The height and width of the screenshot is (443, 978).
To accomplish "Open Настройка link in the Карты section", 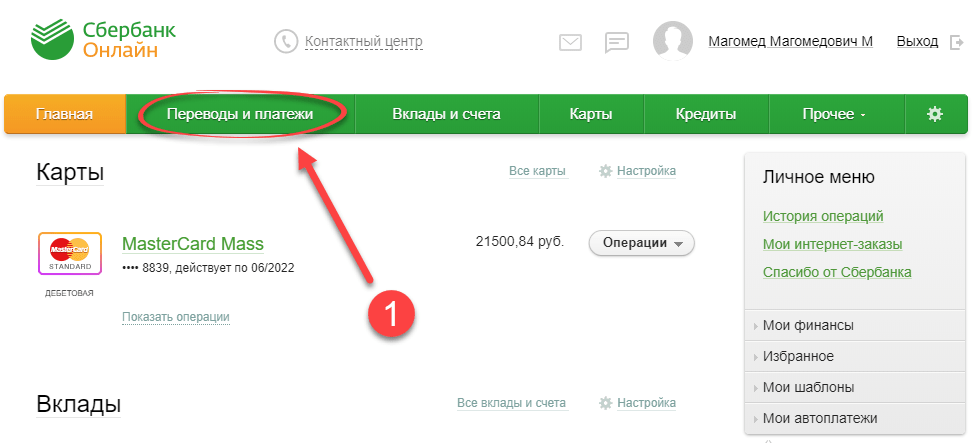I will tap(646, 171).
